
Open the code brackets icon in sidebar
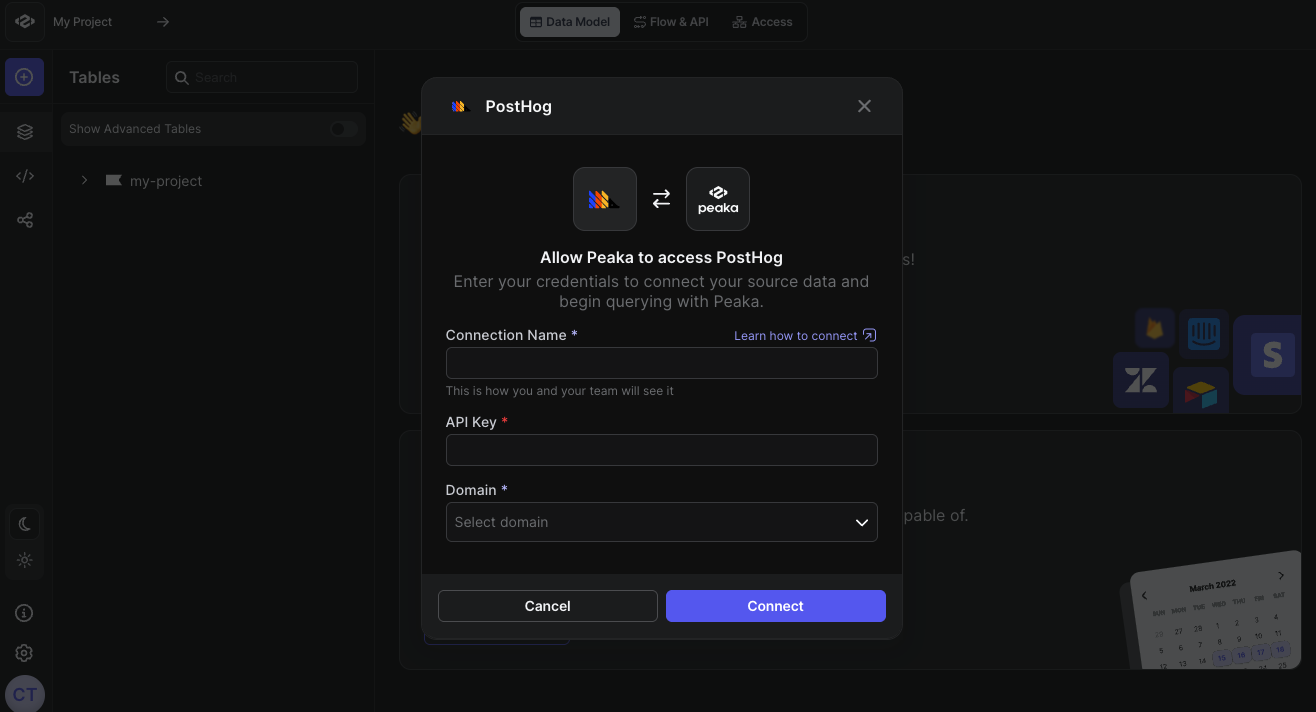(x=25, y=176)
